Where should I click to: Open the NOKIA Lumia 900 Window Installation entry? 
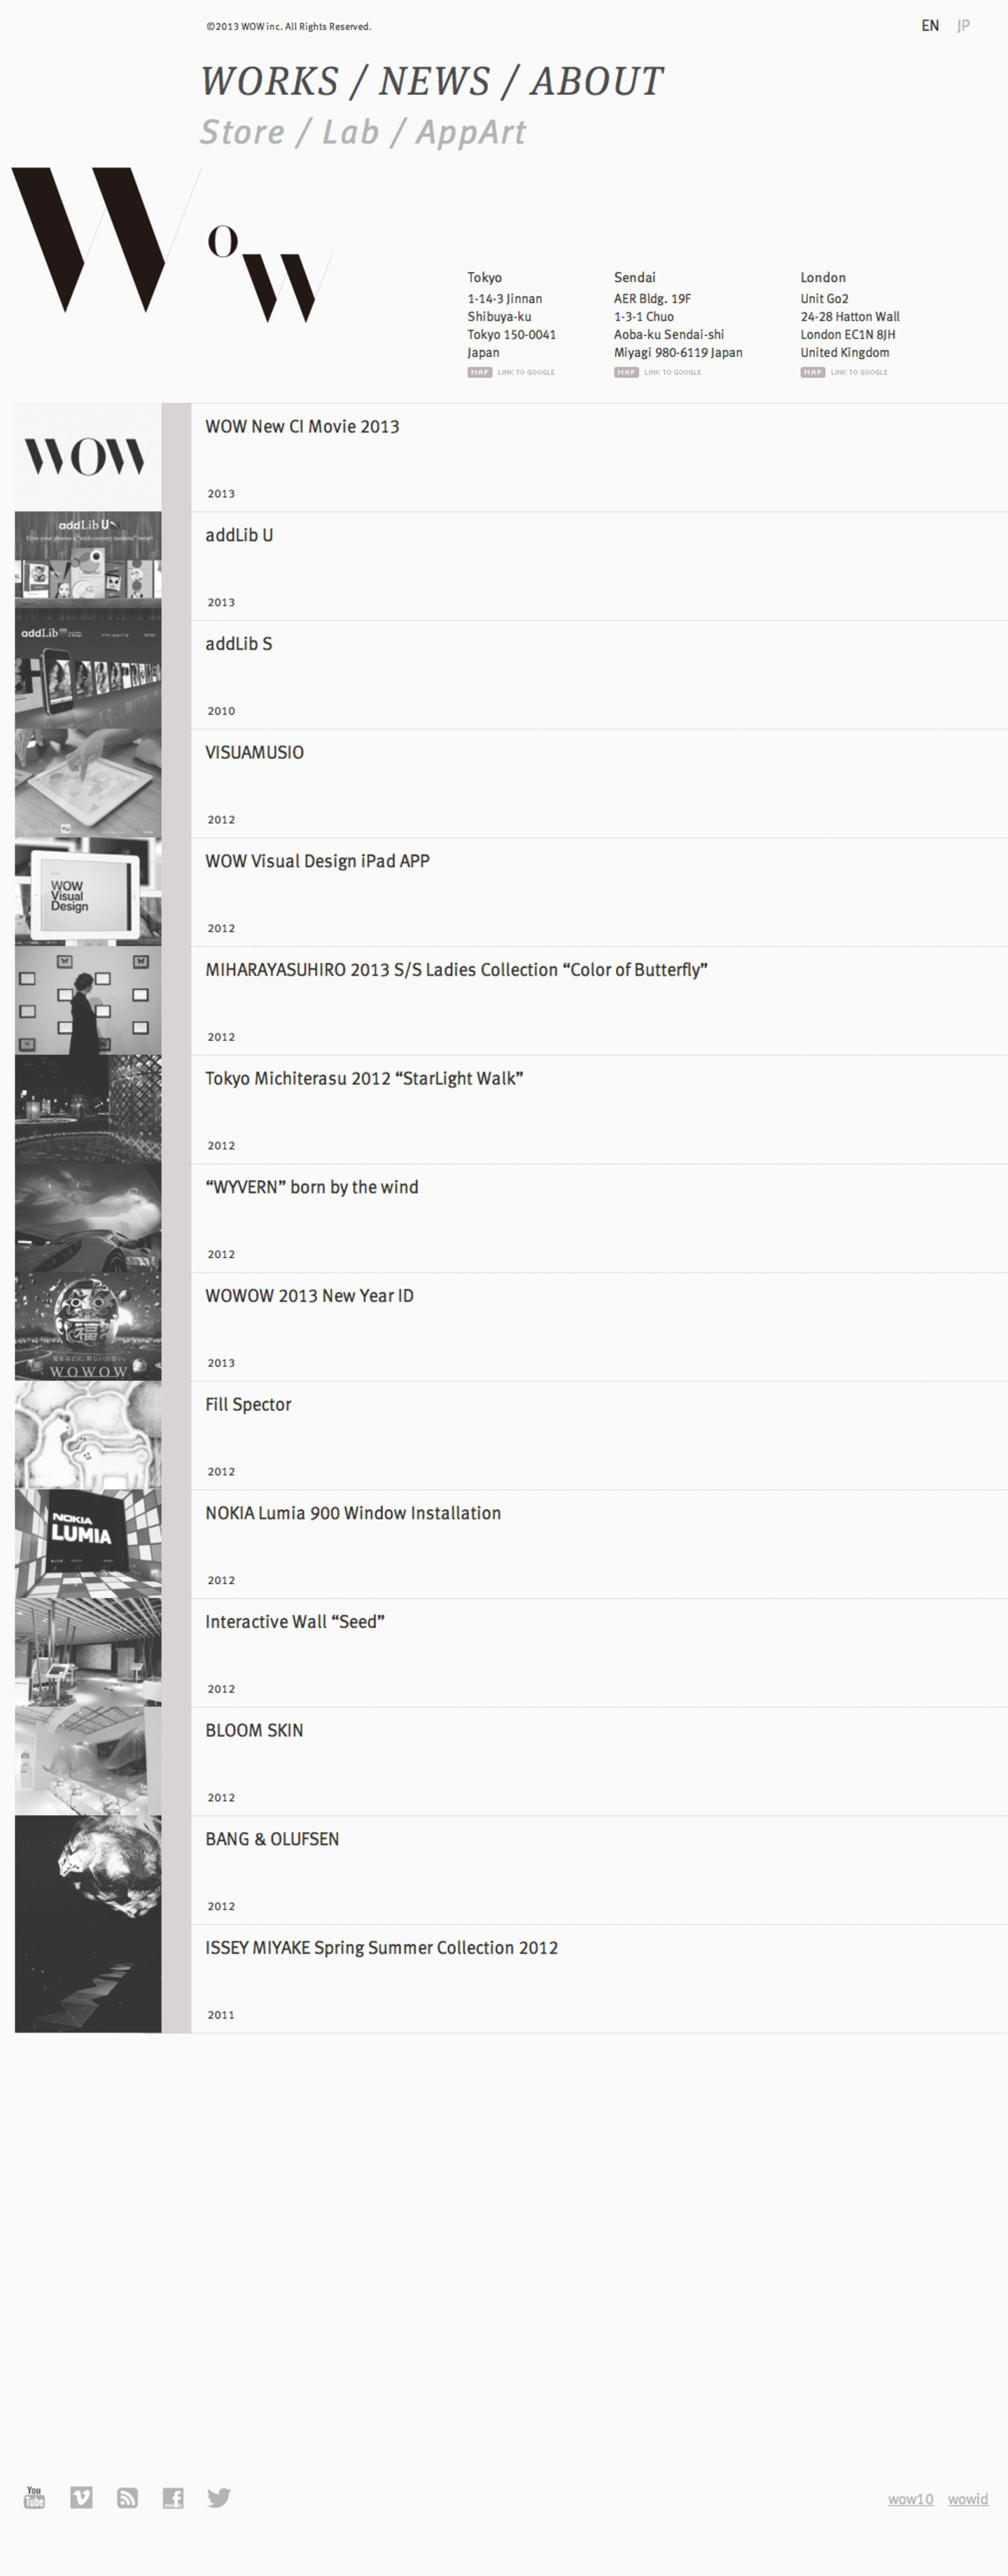(598, 1544)
